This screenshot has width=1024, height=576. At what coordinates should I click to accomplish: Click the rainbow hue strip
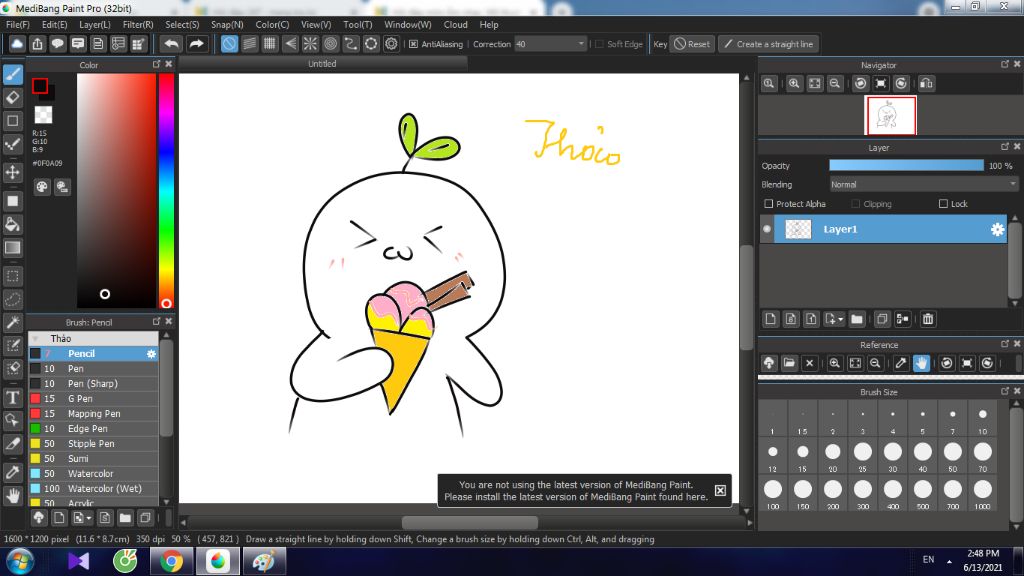(167, 190)
